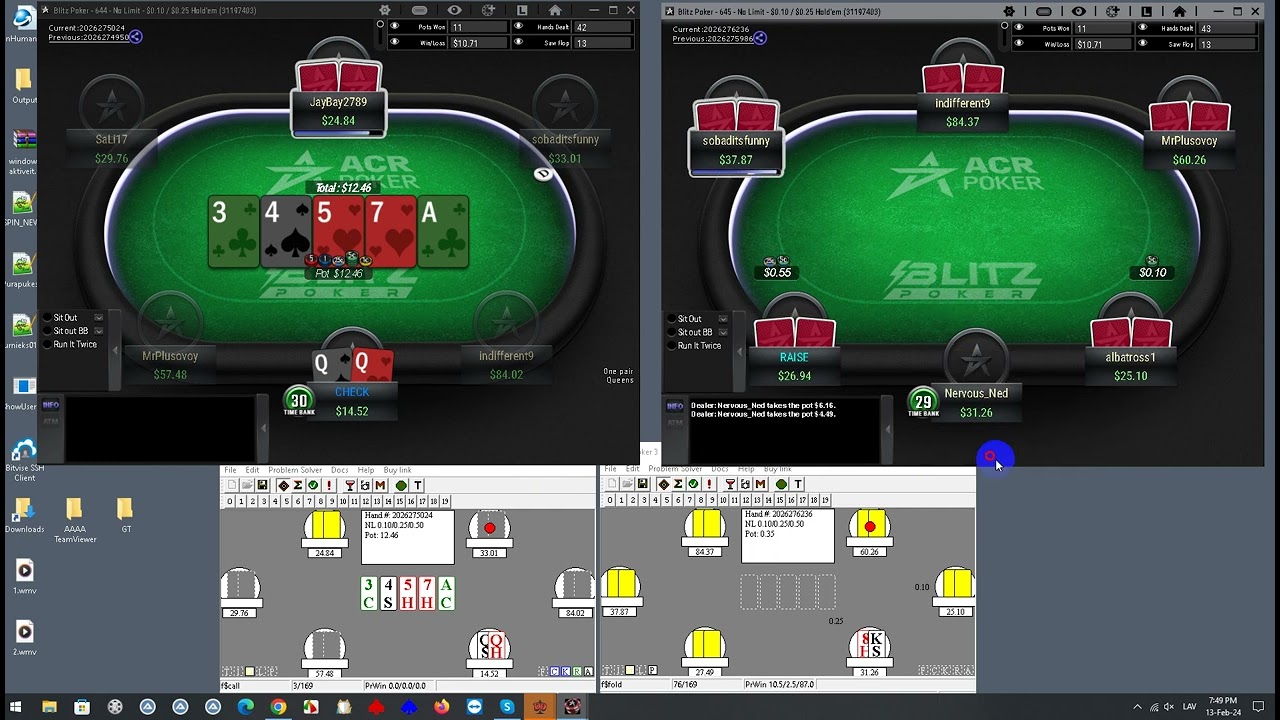
Task: Open File menu in left solver window
Action: [x=230, y=470]
